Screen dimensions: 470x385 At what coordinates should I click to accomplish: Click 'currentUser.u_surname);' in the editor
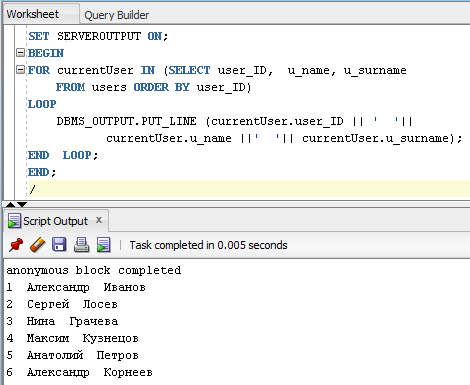382,138
